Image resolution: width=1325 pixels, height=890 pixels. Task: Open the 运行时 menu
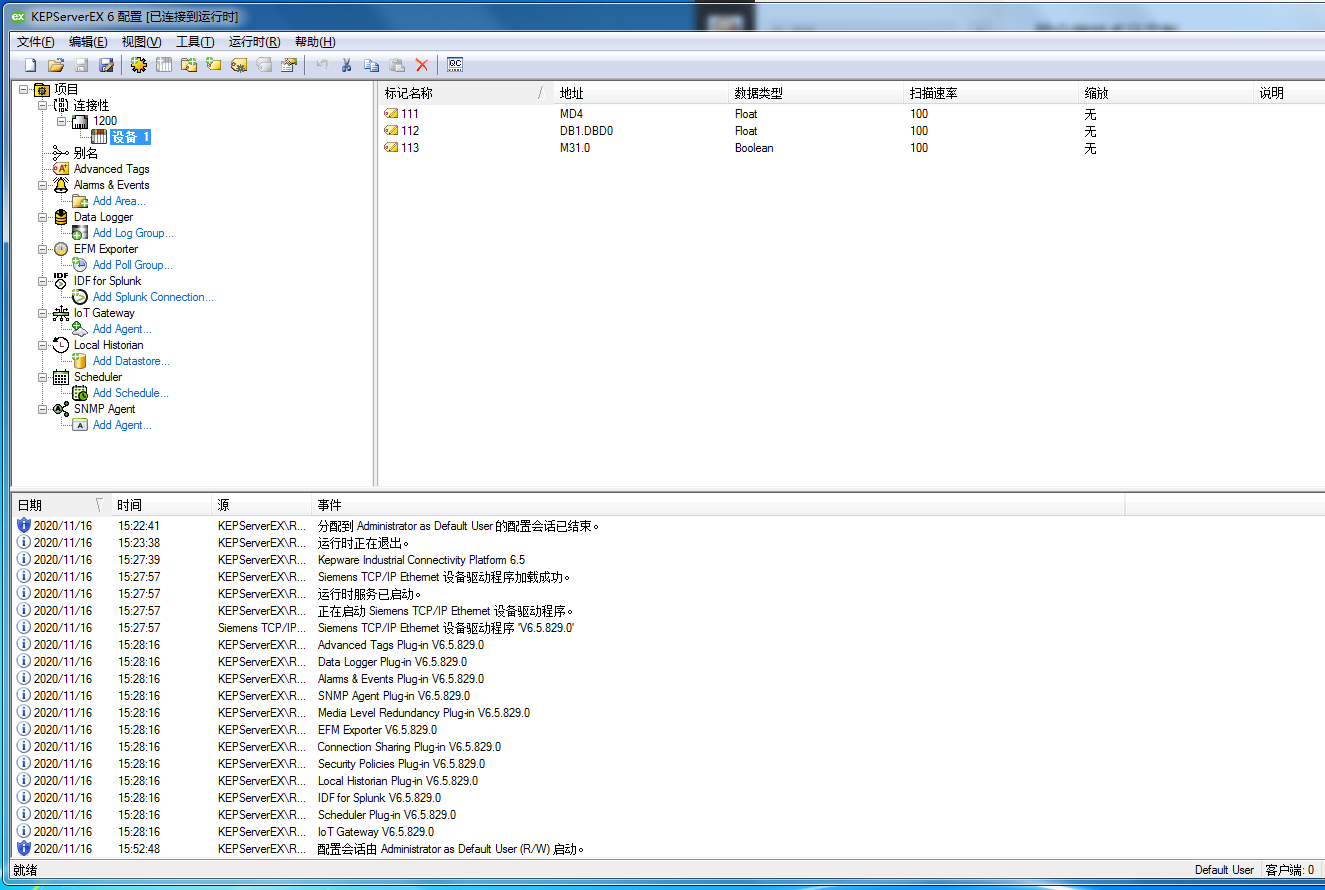[253, 42]
